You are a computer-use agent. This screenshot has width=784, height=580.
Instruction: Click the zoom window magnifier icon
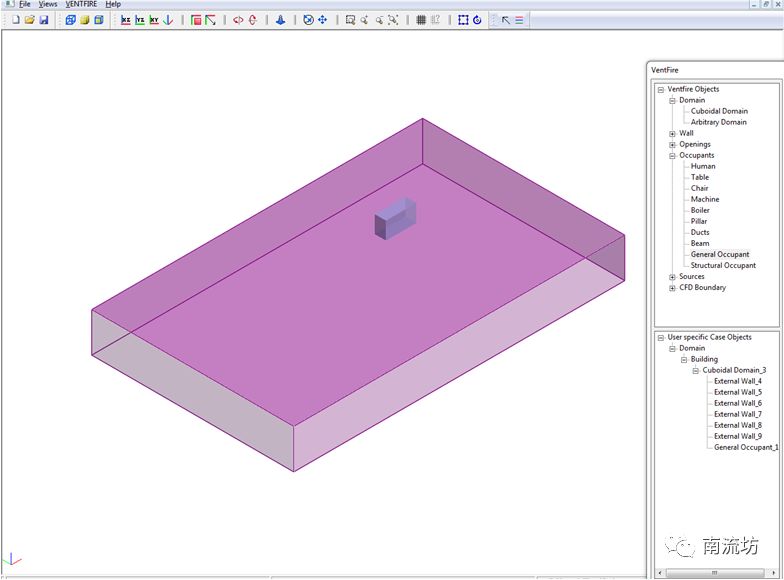[x=350, y=20]
